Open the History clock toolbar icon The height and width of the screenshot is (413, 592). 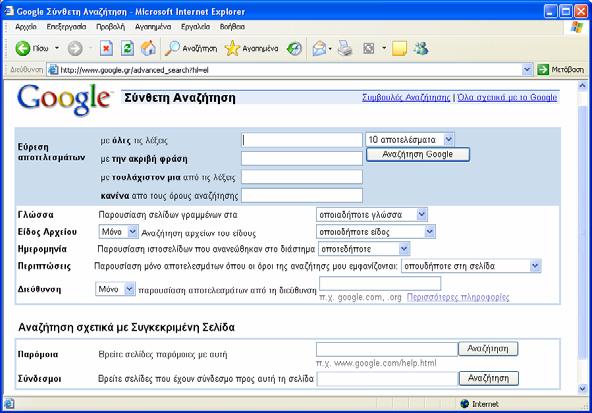[294, 48]
